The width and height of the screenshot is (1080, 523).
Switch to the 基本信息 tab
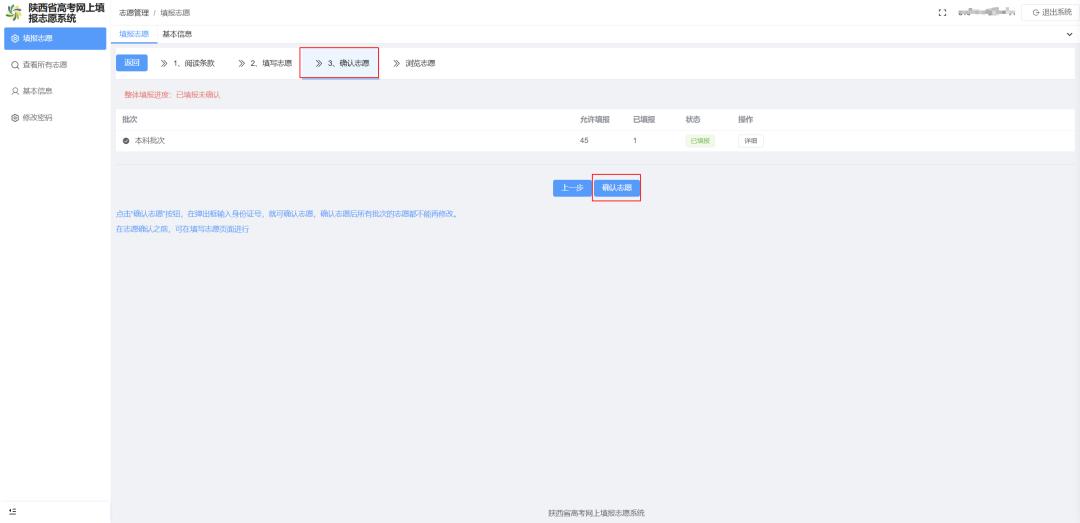tap(177, 35)
